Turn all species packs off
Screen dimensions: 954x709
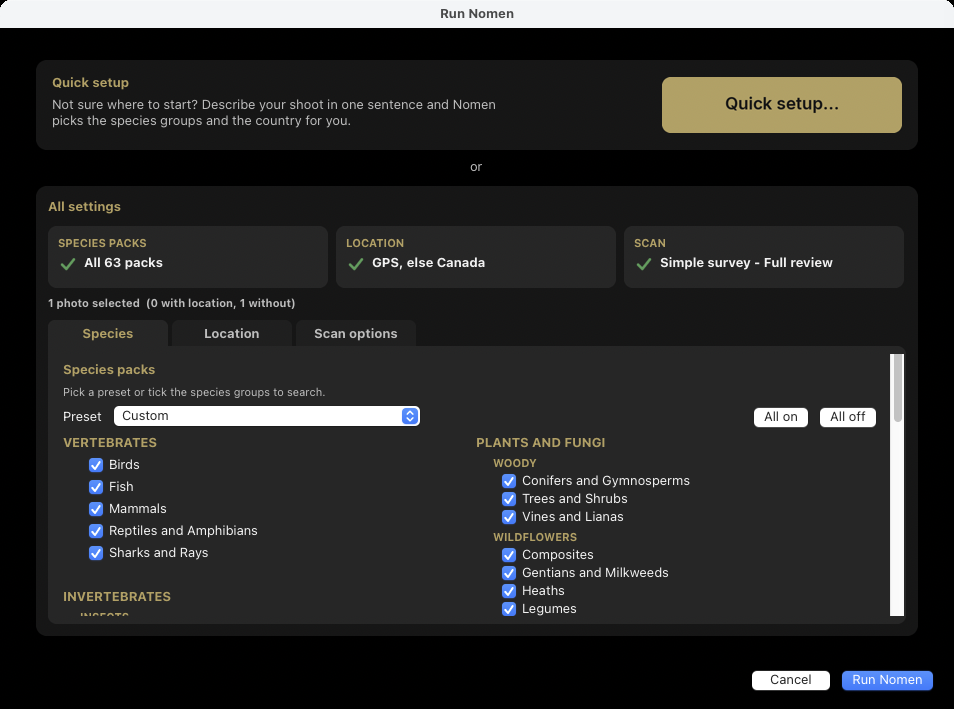(x=848, y=417)
